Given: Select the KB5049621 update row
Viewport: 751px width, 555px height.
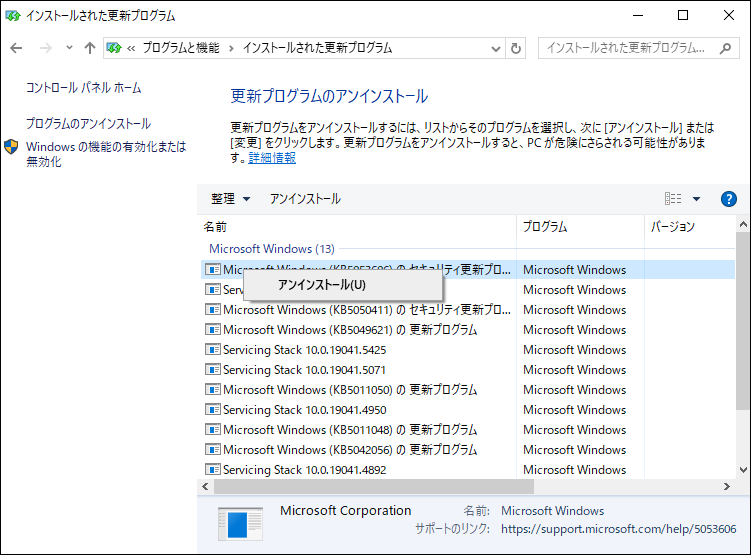Looking at the screenshot, I should pos(467,330).
